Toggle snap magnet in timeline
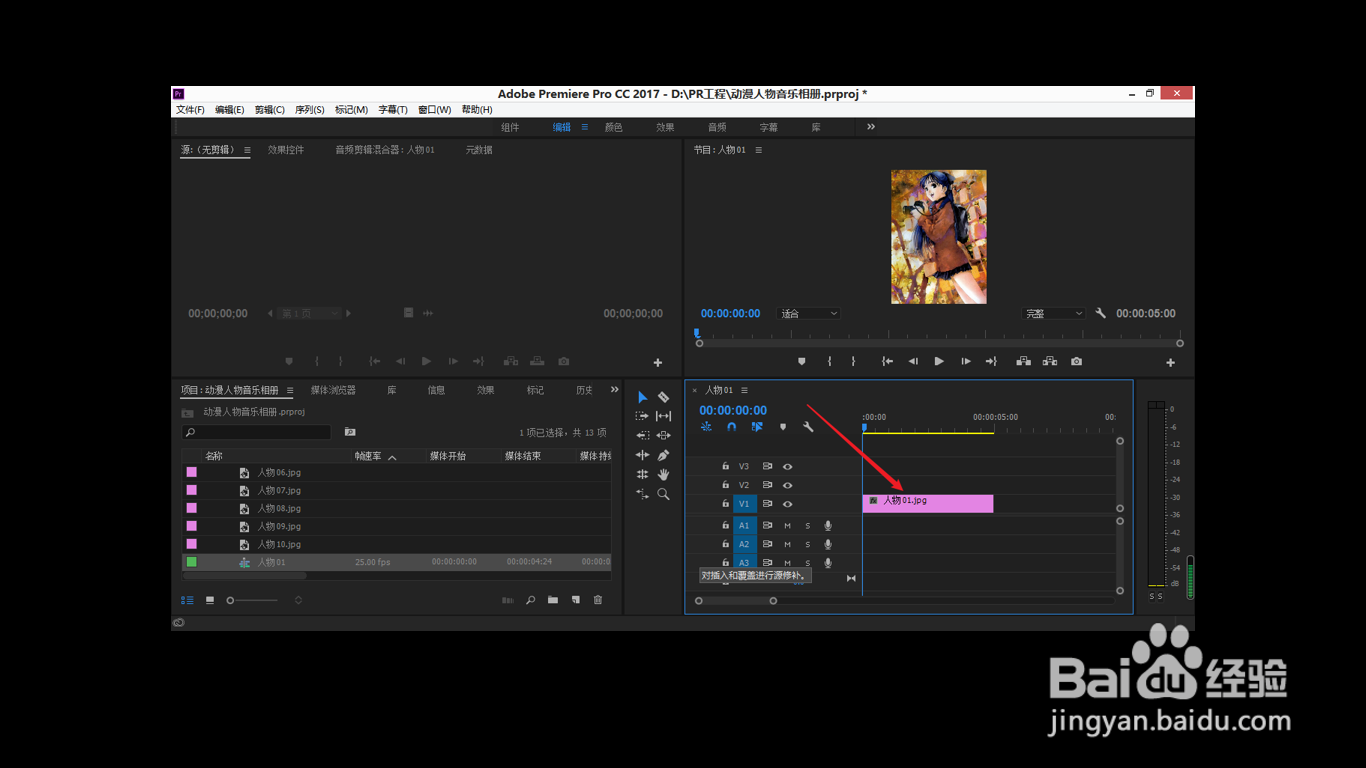 click(x=732, y=427)
